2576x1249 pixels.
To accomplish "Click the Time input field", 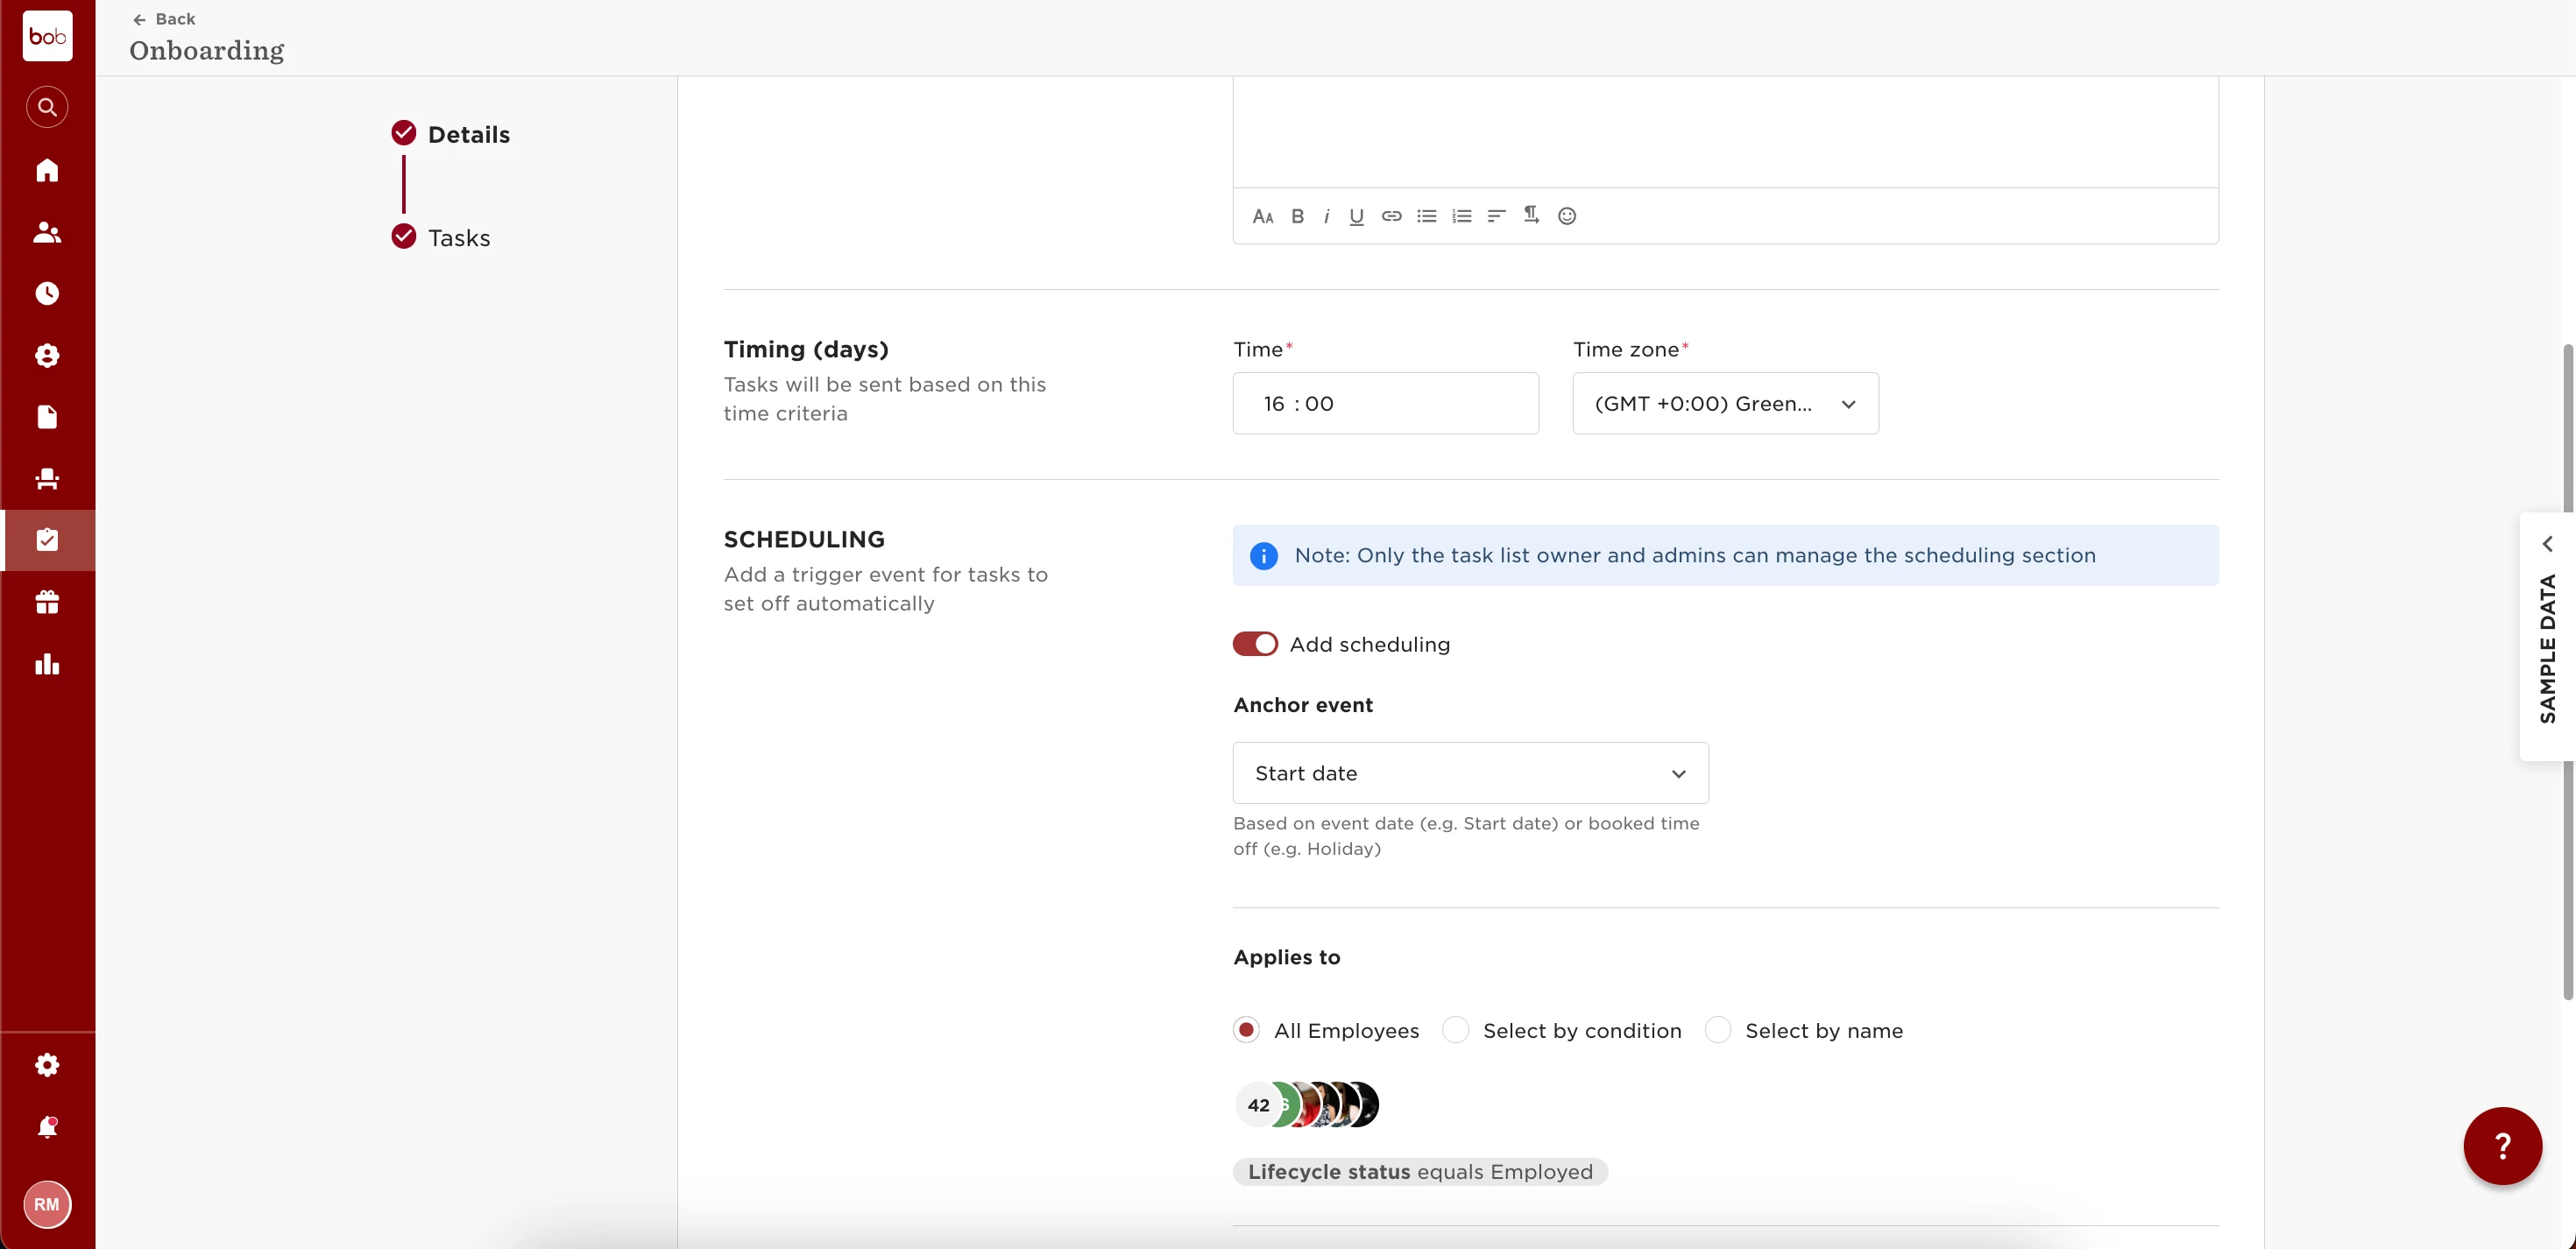I will pos(1385,404).
